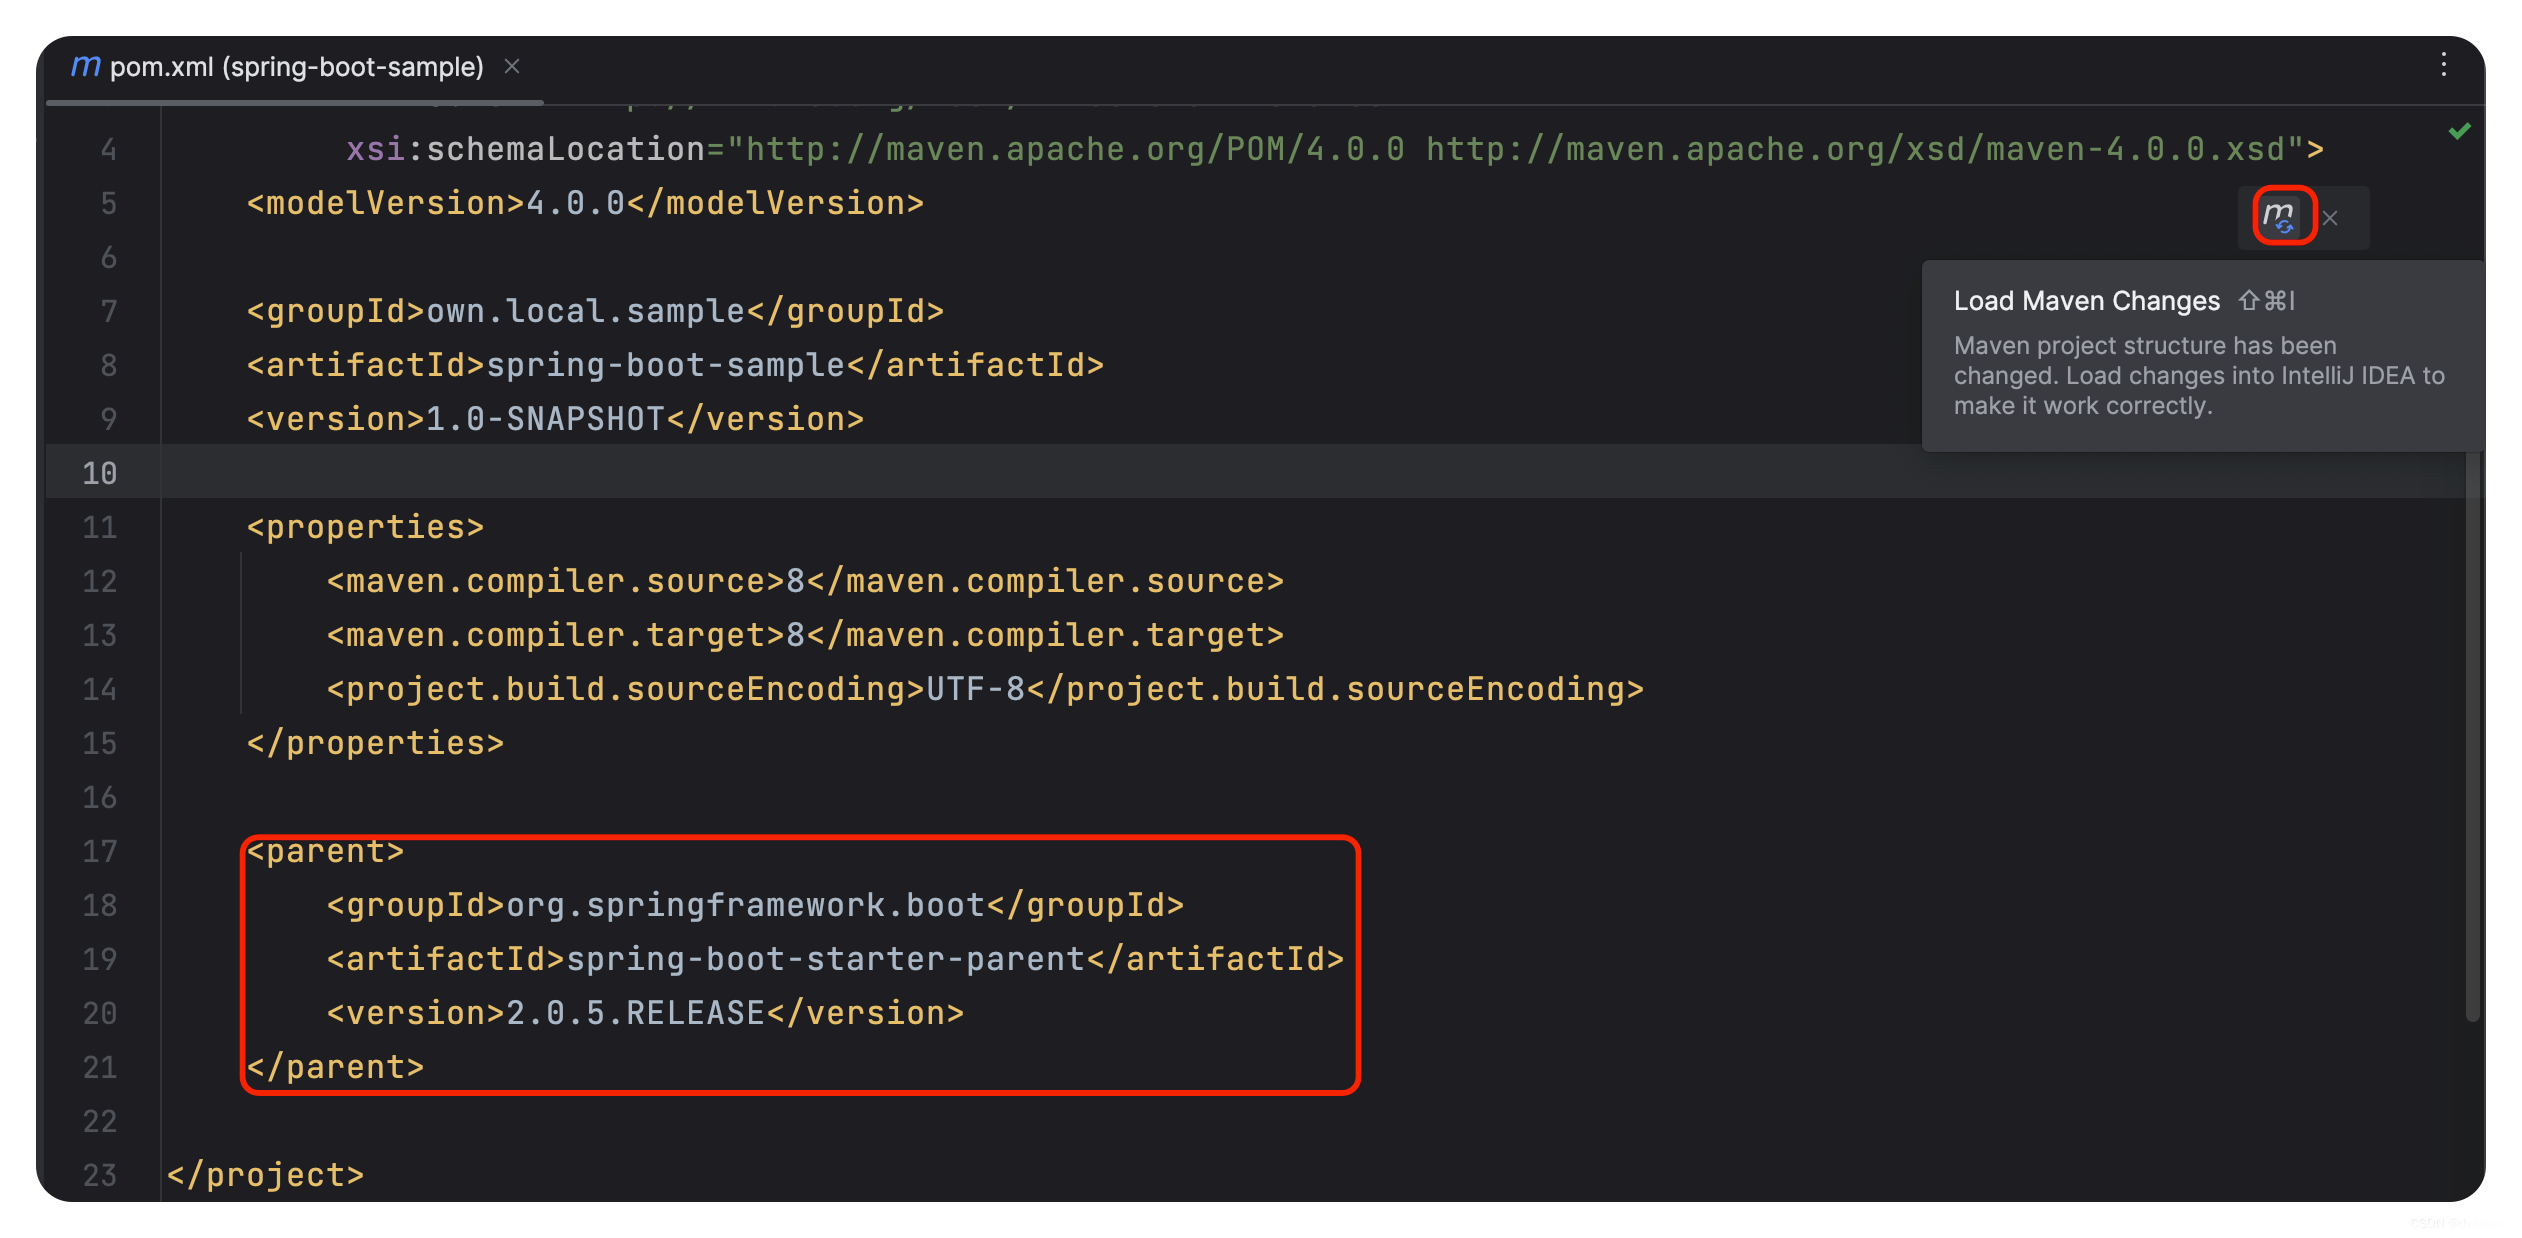Image resolution: width=2522 pixels, height=1238 pixels.
Task: Click the green inspections checkmark indicator
Action: click(2459, 130)
